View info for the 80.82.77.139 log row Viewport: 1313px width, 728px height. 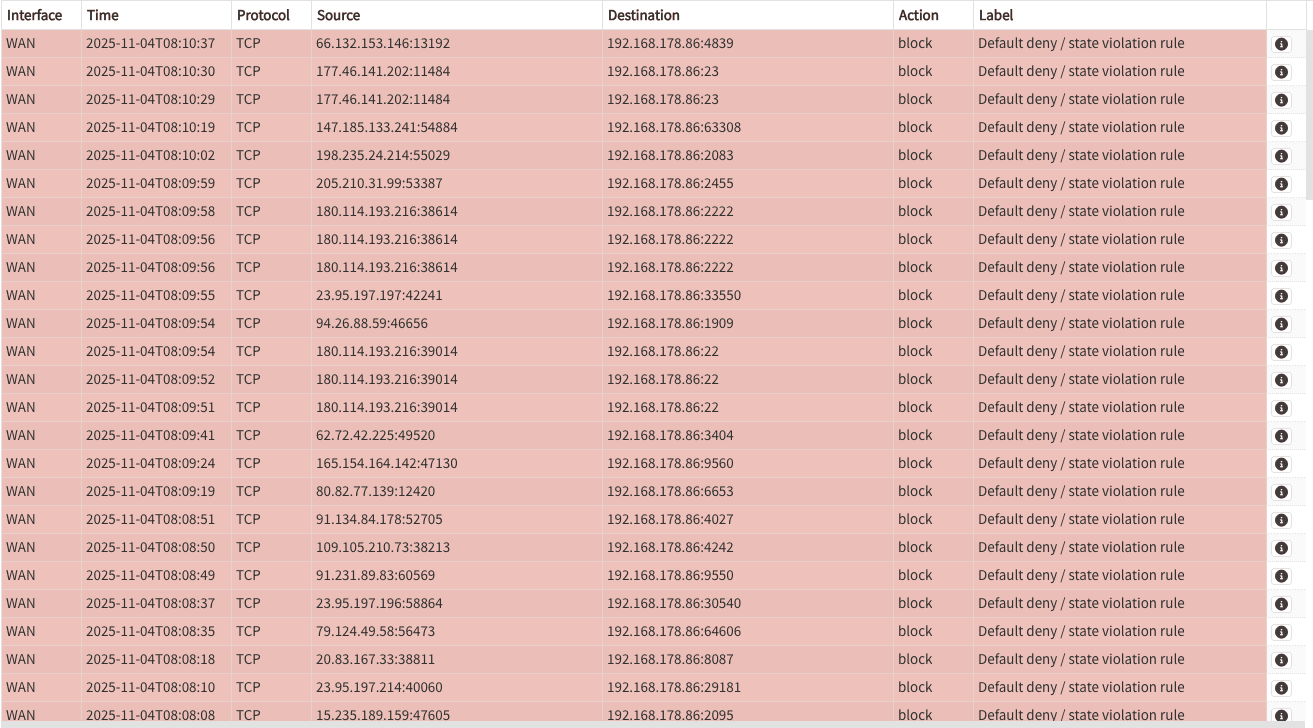1281,492
